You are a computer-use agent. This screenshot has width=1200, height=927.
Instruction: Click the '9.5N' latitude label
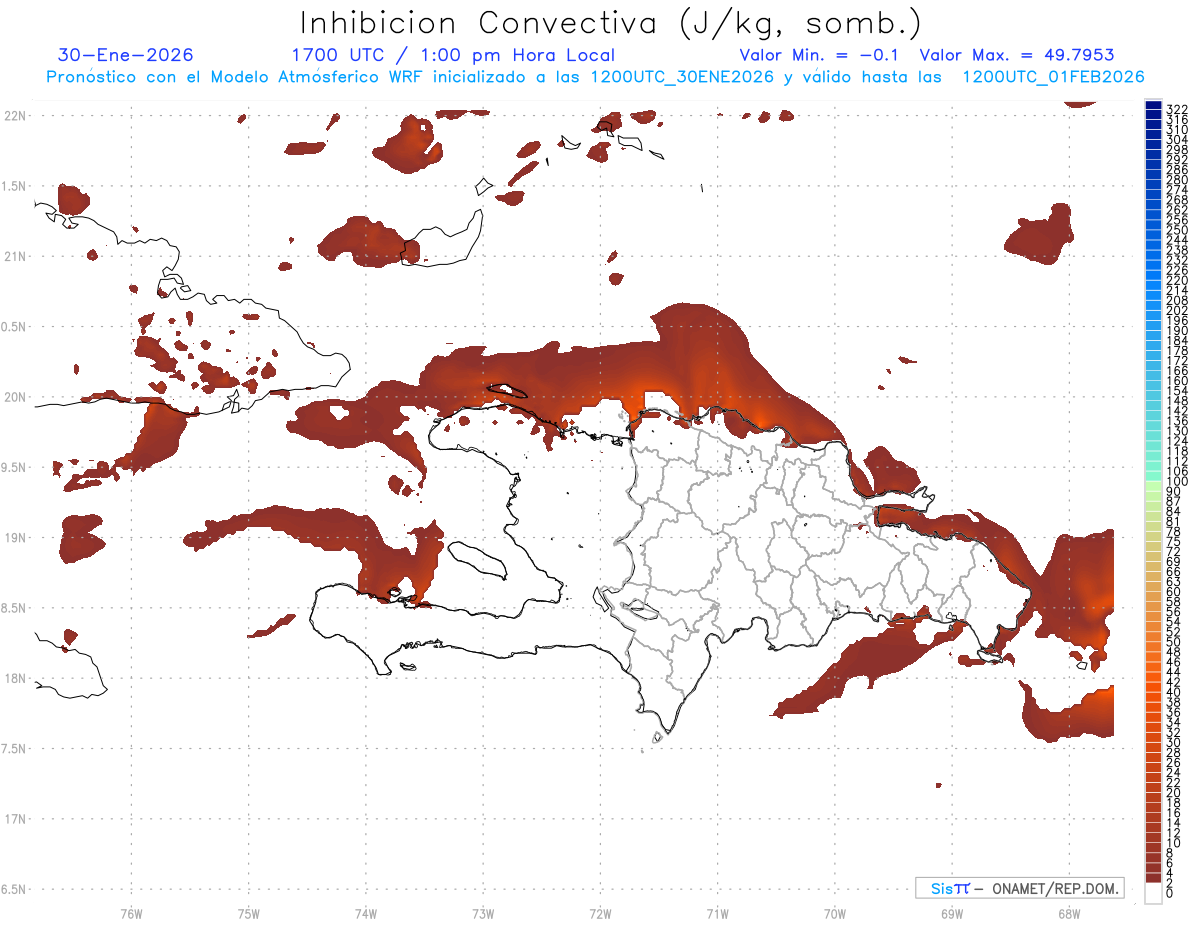click(x=15, y=468)
